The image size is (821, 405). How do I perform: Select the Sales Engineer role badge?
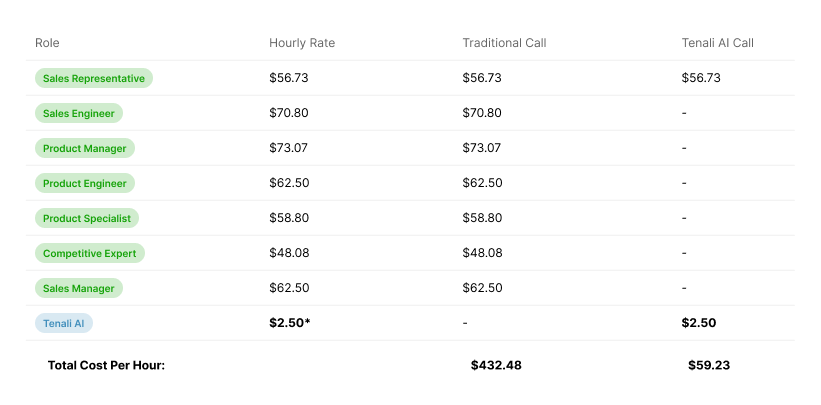pyautogui.click(x=78, y=113)
